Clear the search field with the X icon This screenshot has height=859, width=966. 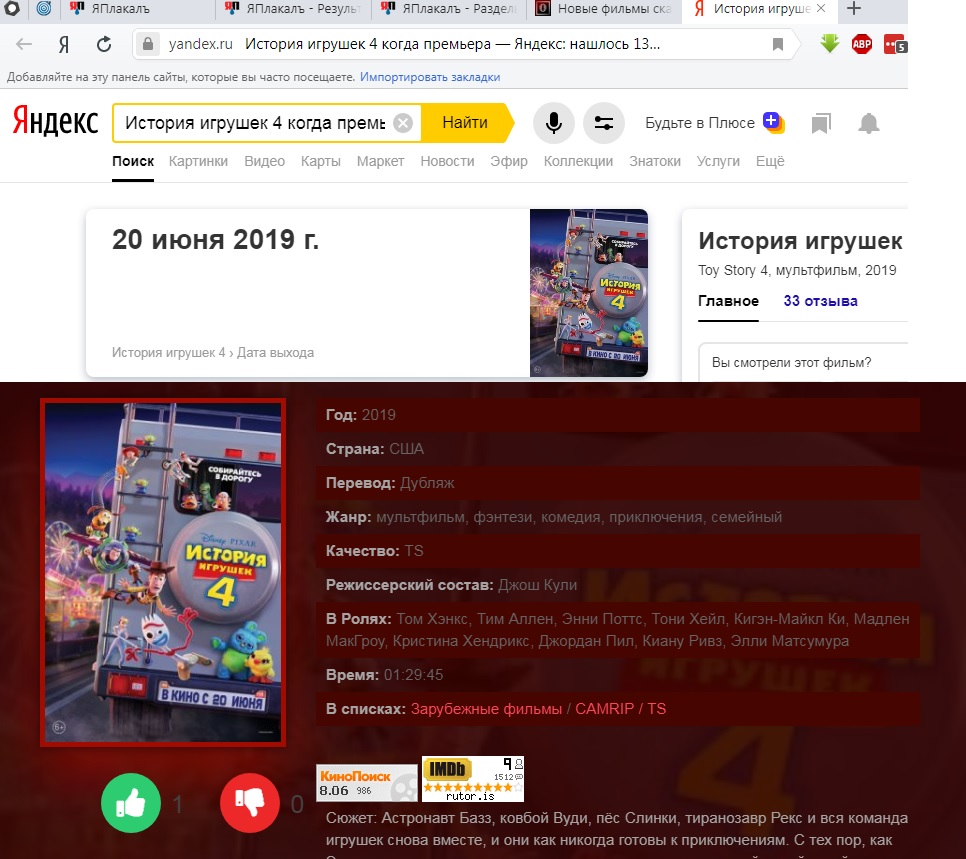click(x=403, y=123)
